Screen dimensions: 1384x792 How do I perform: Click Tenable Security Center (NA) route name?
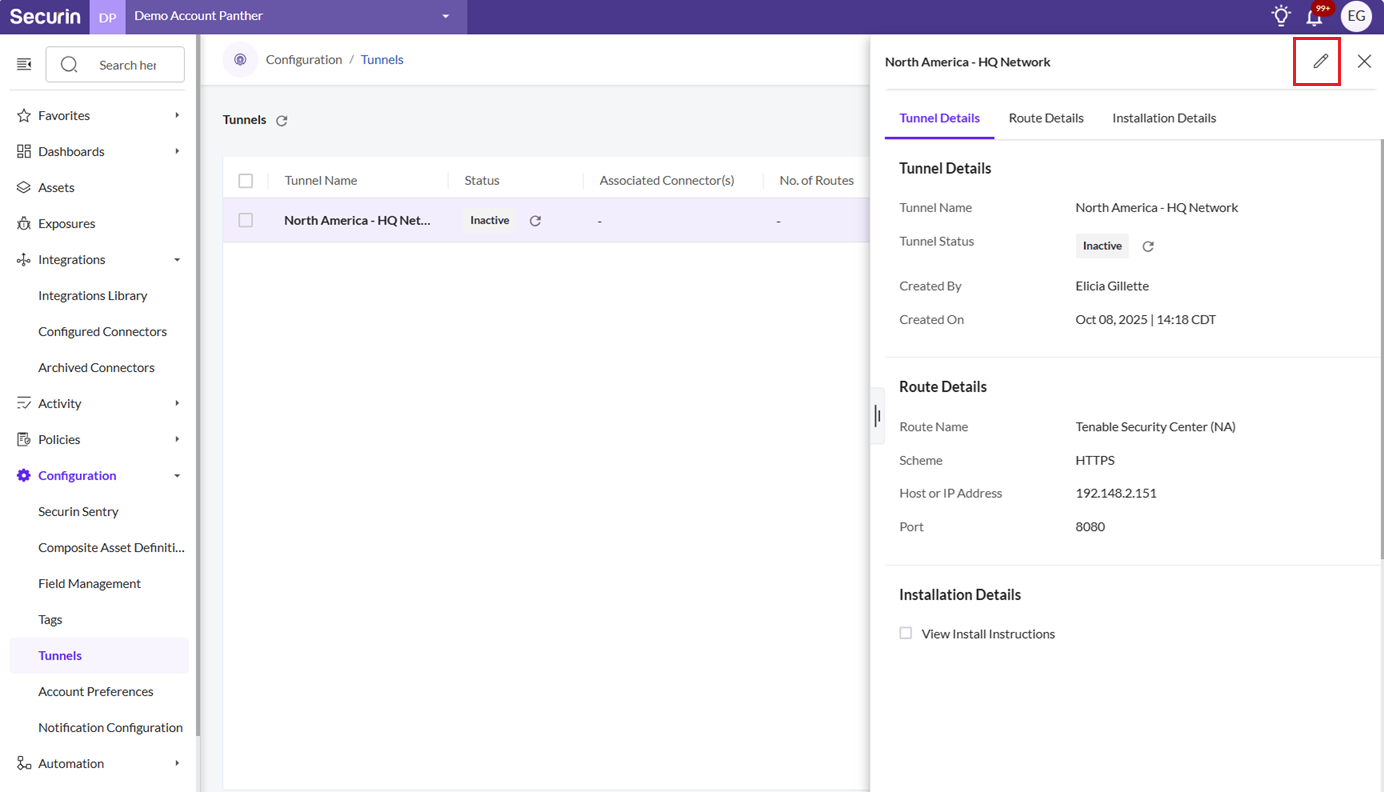(1155, 427)
